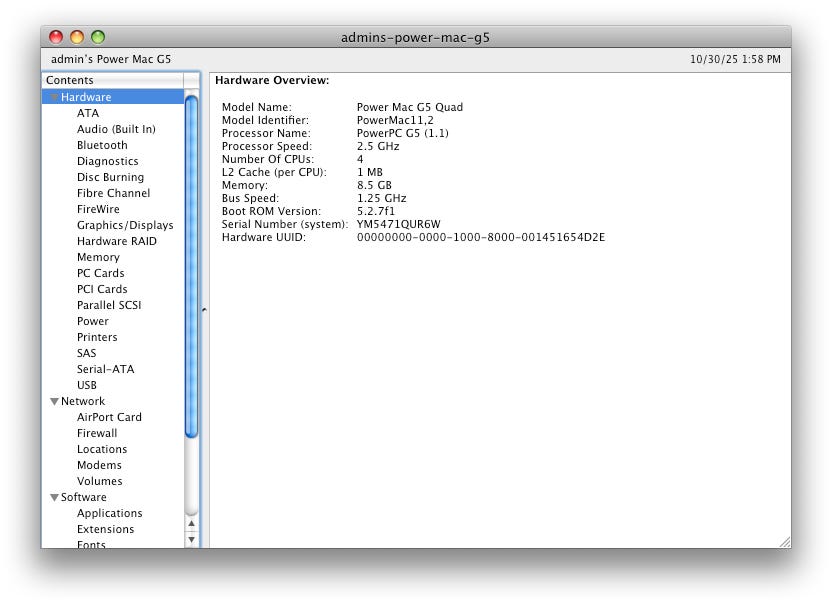Click the blue sidebar scrollbar thumb

point(192,265)
